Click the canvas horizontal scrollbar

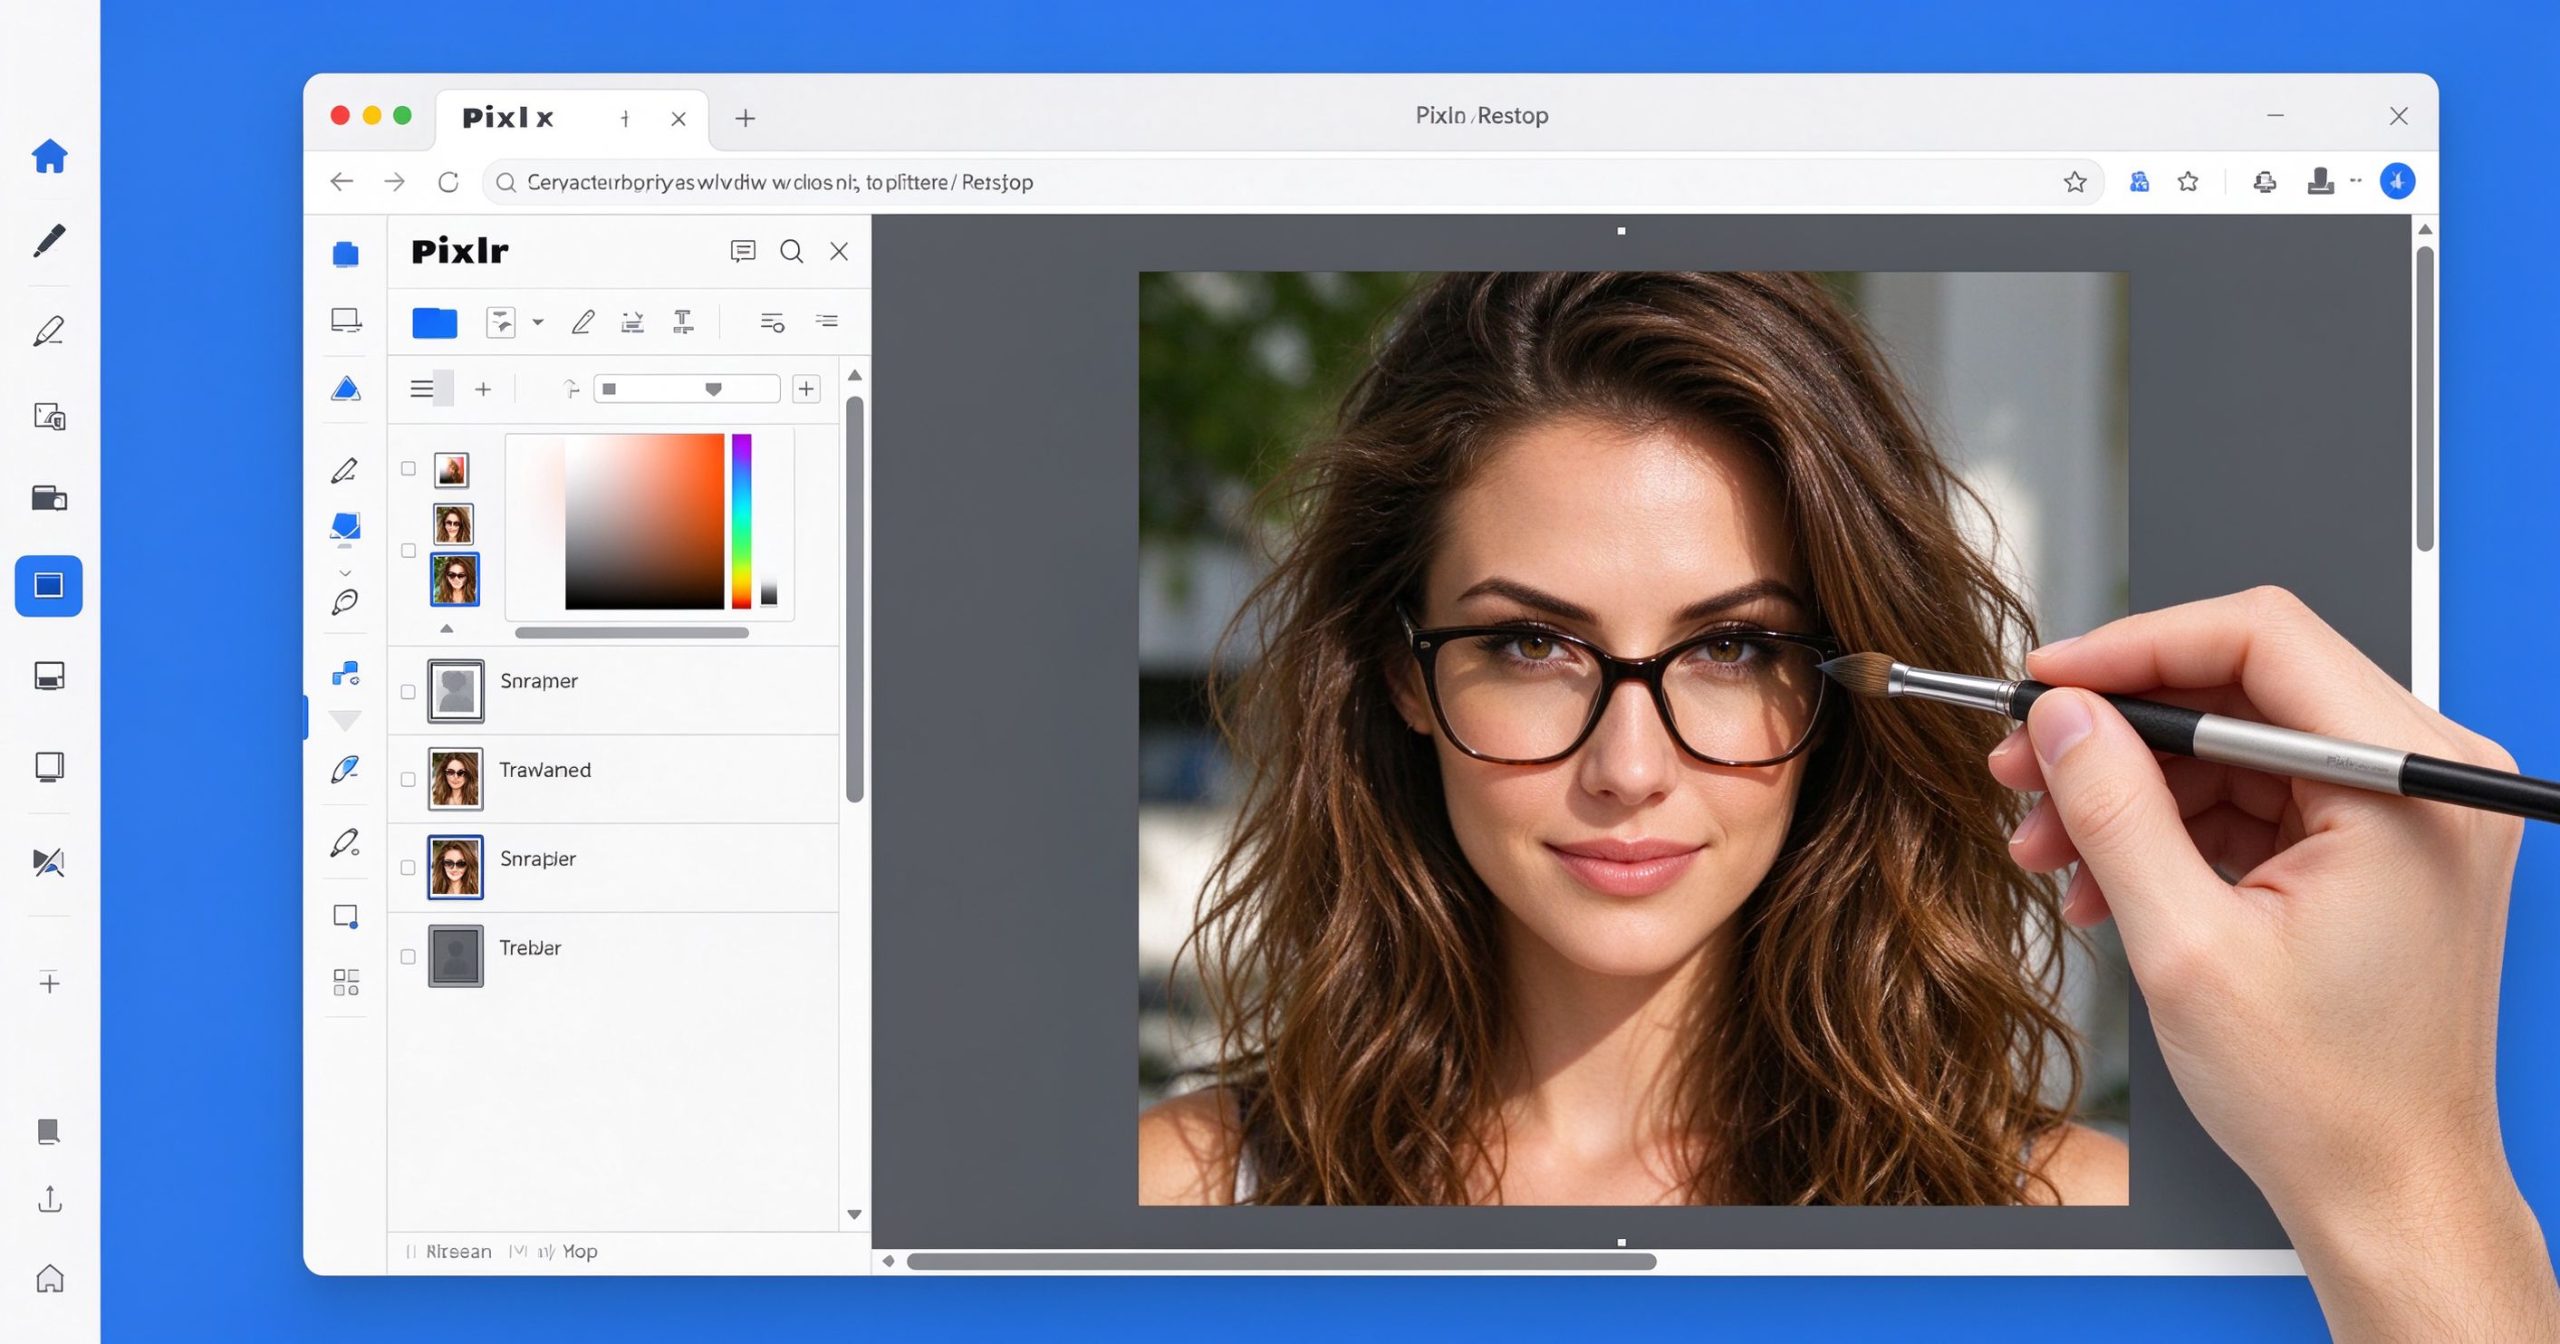point(1281,1262)
